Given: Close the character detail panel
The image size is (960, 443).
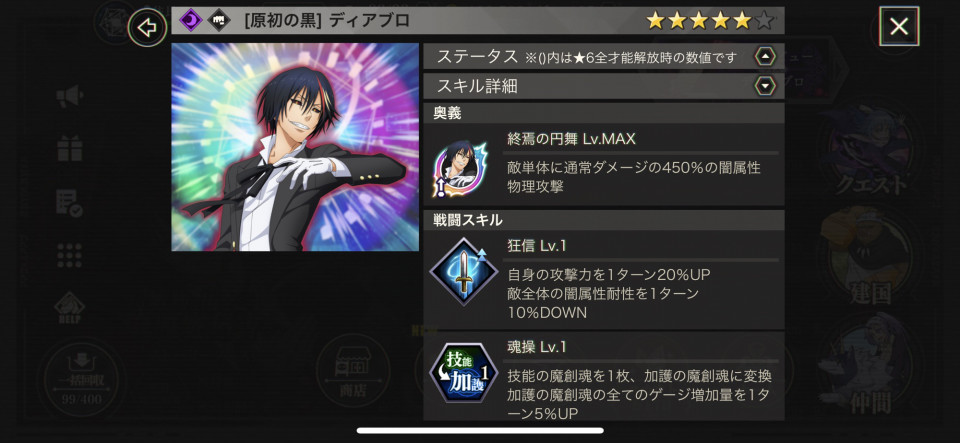Looking at the screenshot, I should click(899, 26).
